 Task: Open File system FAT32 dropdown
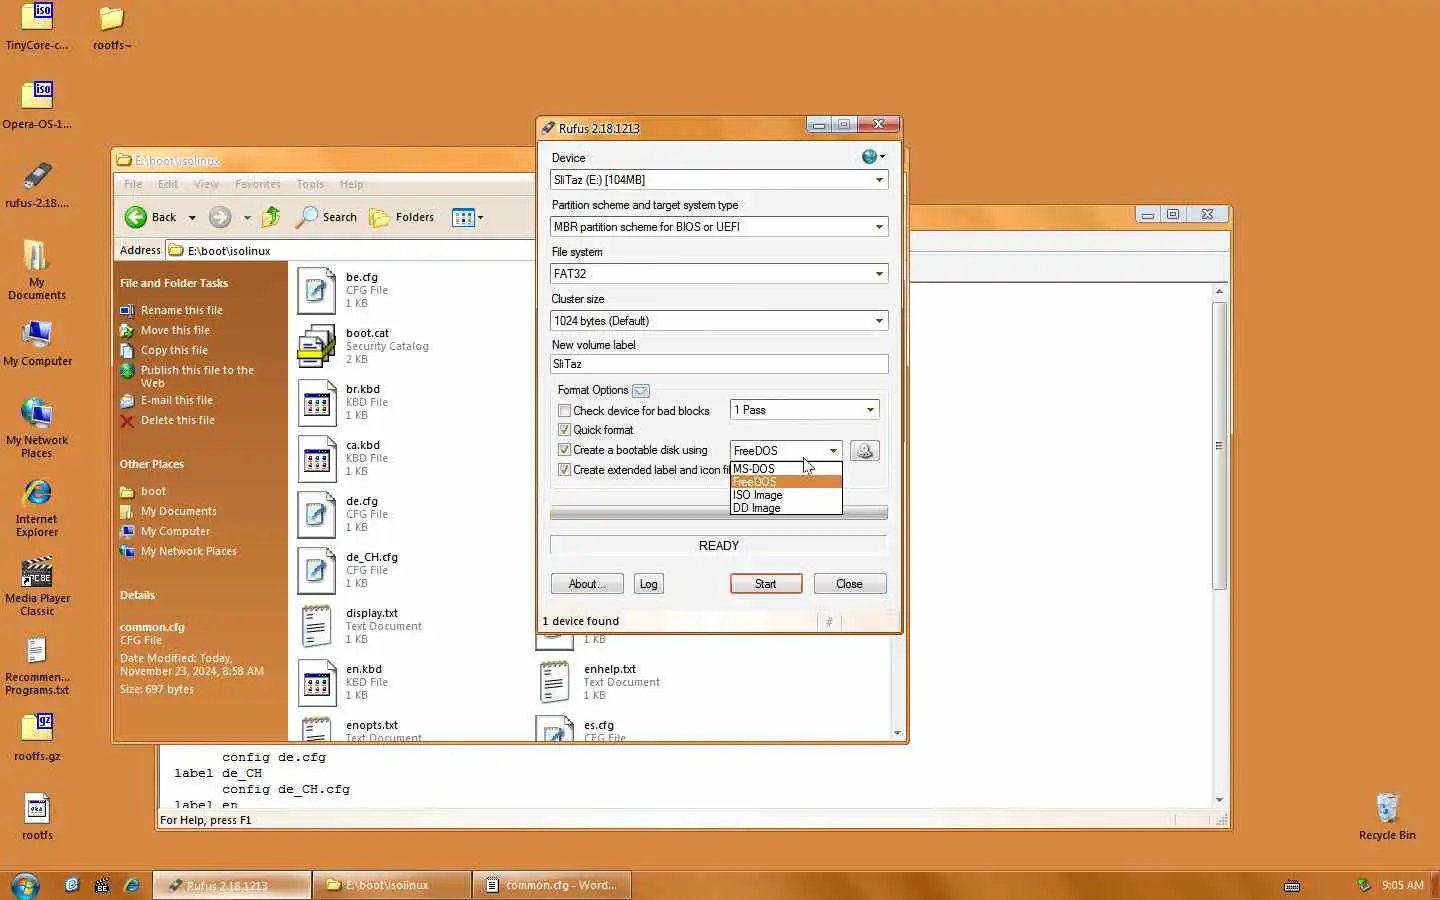719,274
